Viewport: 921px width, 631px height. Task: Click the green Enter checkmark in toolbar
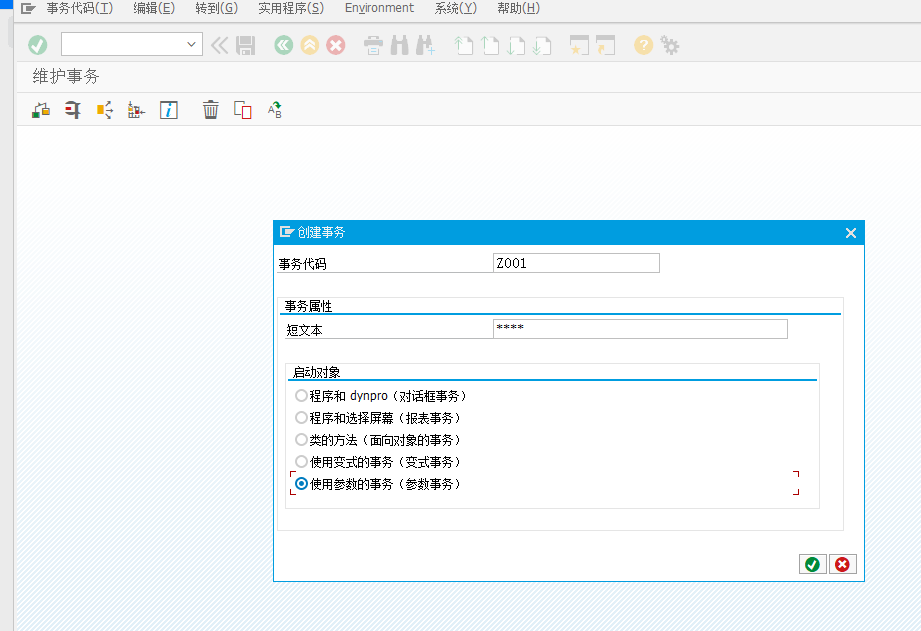[38, 45]
